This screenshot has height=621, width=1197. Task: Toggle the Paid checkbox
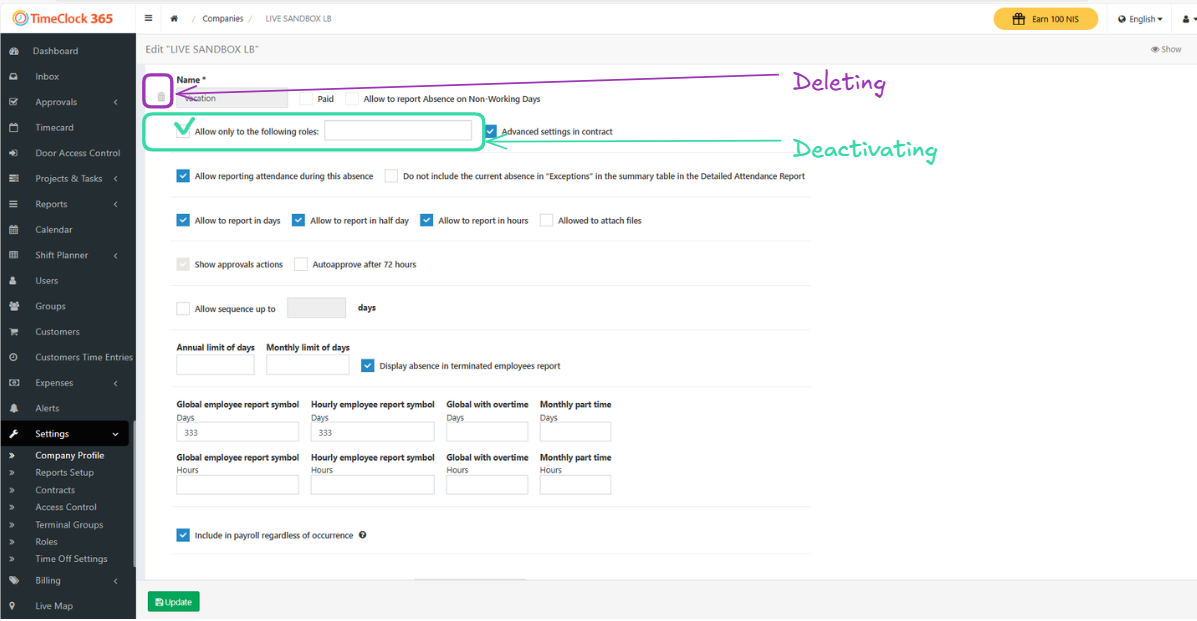[x=306, y=99]
